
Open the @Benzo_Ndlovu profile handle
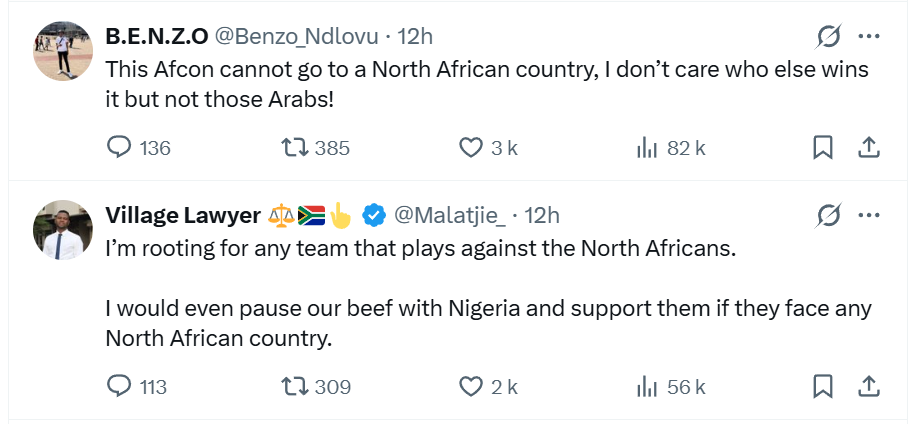tap(296, 37)
